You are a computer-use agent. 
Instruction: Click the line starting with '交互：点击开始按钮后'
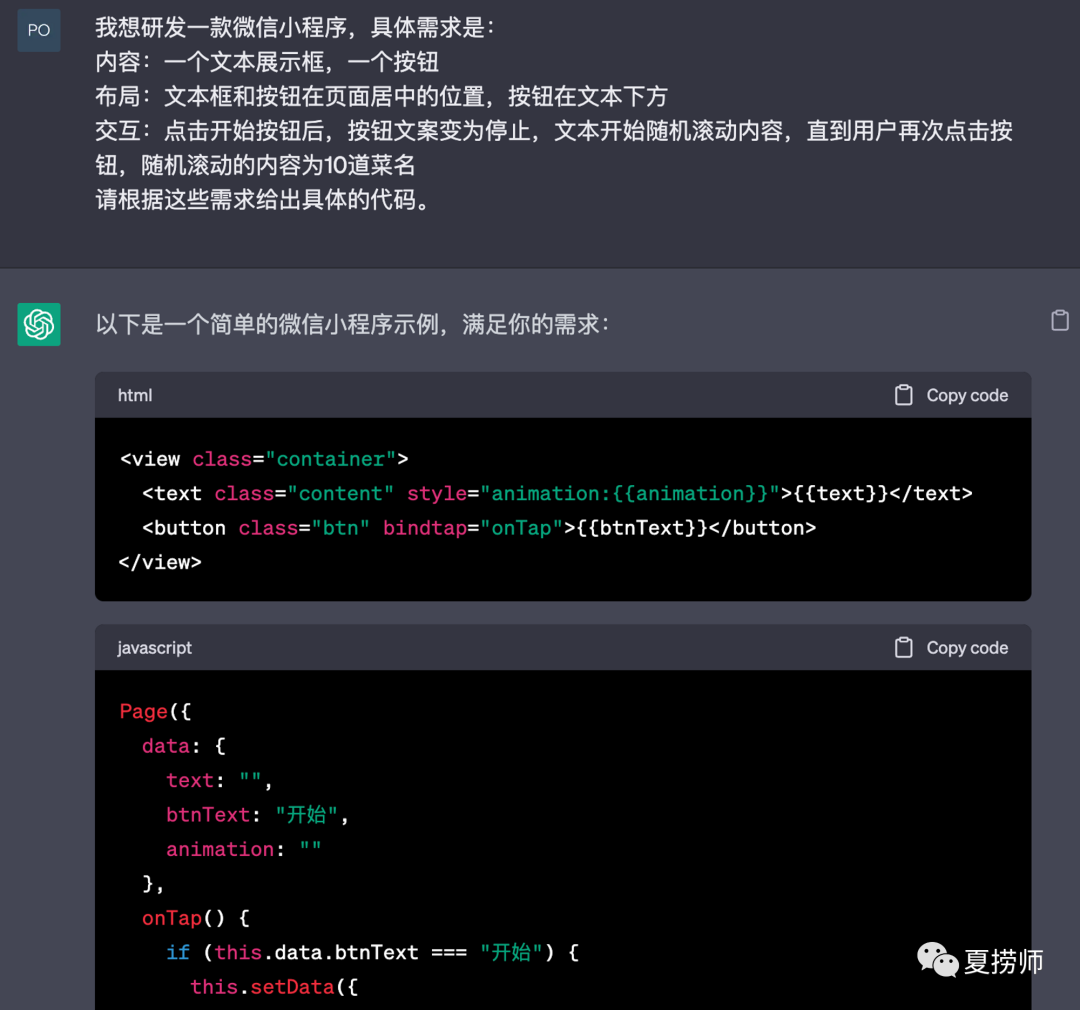554,132
